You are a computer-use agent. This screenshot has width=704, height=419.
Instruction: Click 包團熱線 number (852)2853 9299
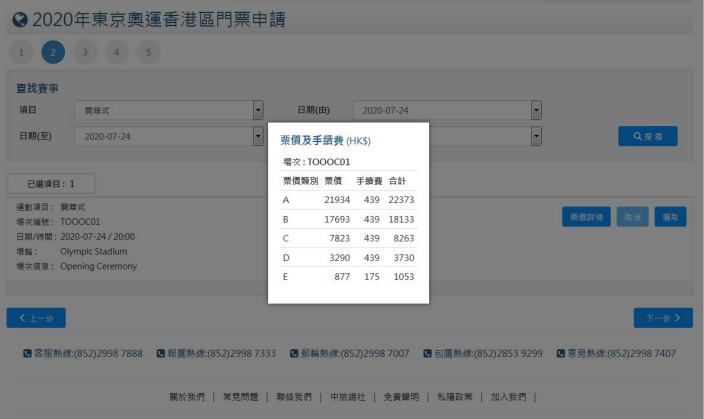[x=508, y=353]
